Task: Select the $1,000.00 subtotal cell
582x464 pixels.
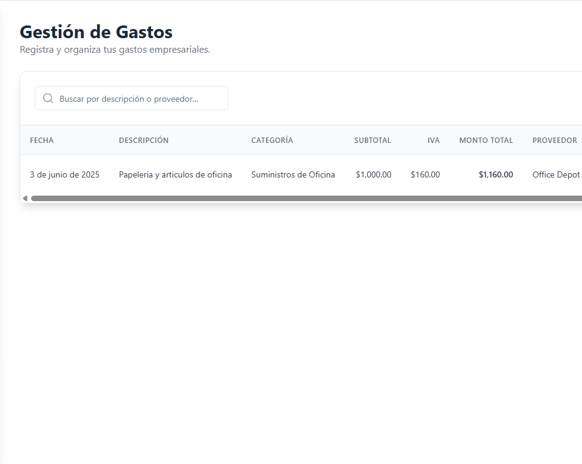Action: coord(373,174)
